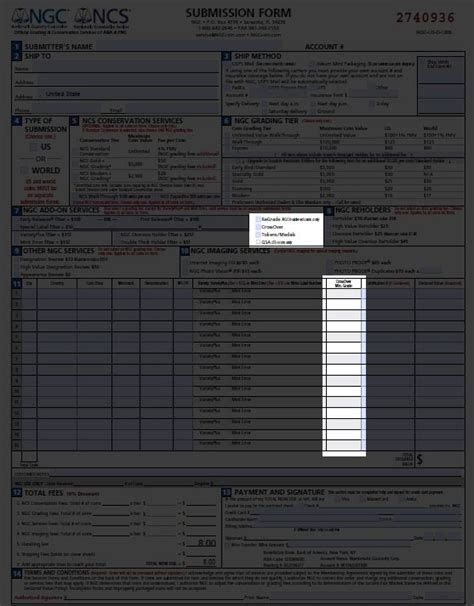
Task: Click the Ship Method Insurance limit field
Action: (373, 95)
